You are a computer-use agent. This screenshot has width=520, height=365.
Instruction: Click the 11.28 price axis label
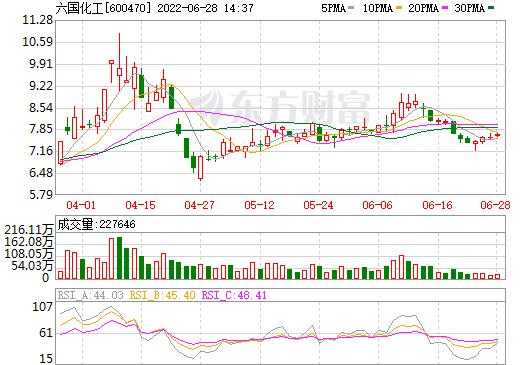coord(38,21)
